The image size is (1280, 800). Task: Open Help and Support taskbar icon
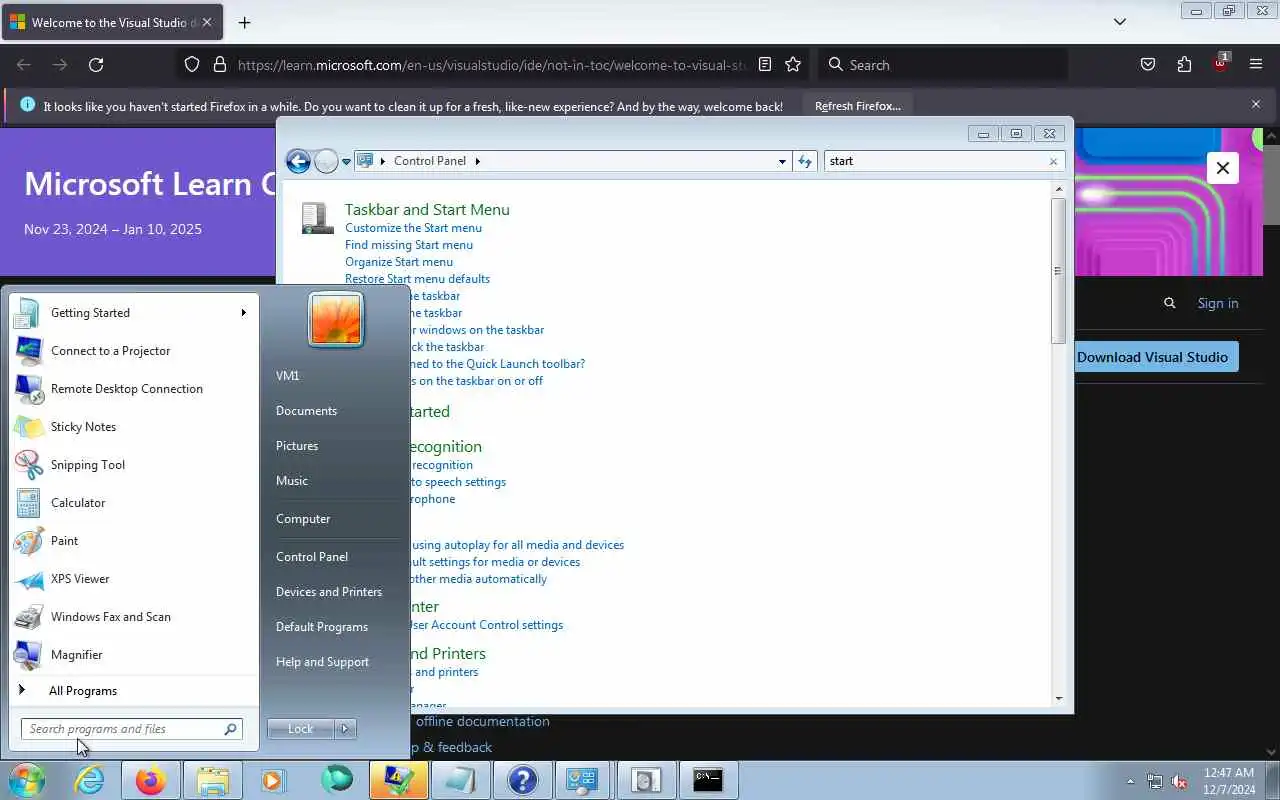[x=522, y=780]
